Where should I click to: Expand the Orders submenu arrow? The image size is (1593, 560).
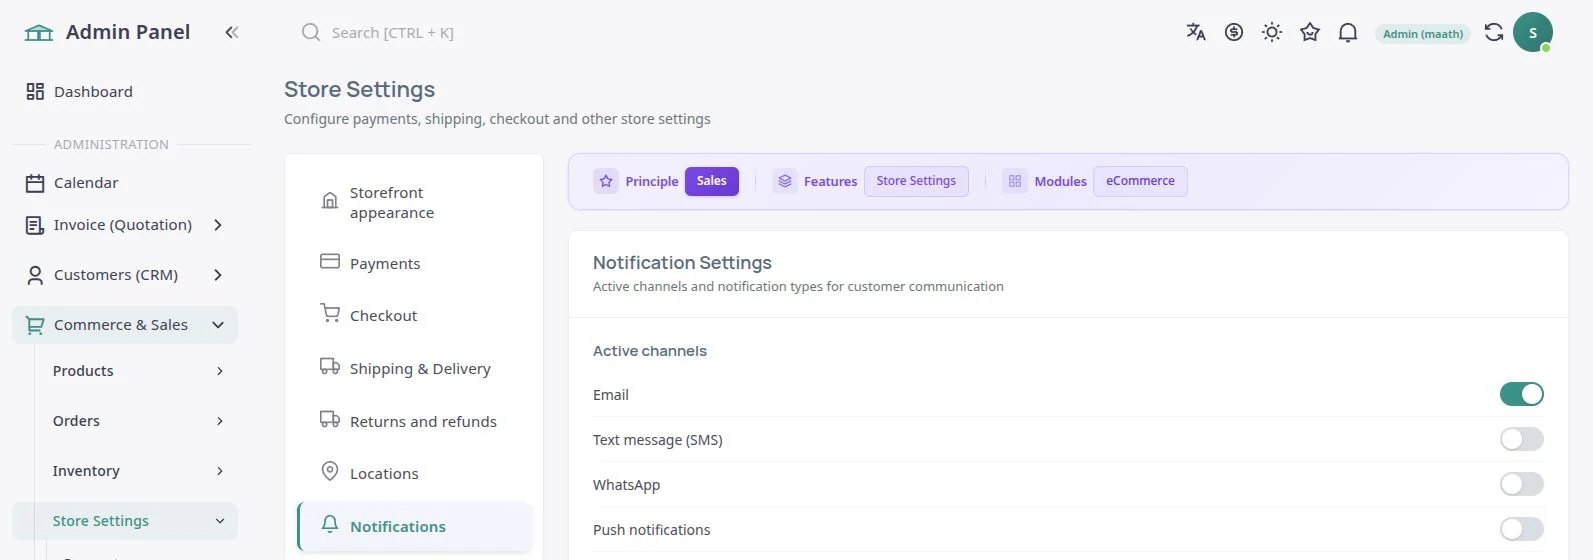(220, 421)
